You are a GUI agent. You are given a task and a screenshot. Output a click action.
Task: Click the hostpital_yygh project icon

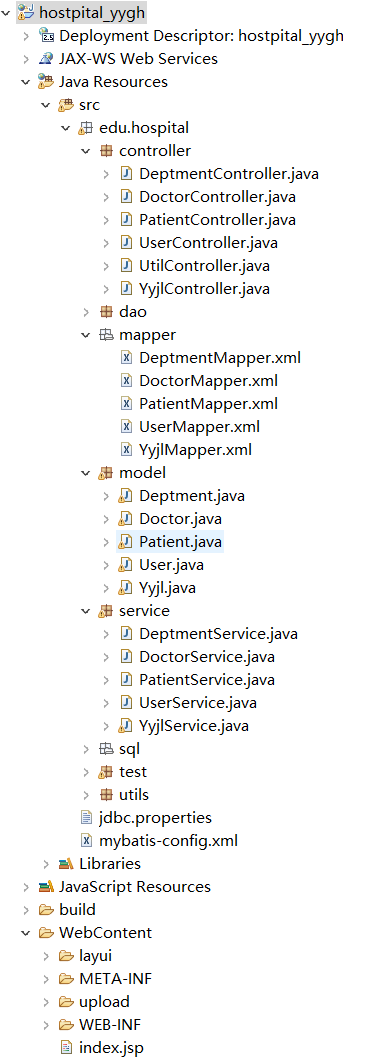pos(26,12)
